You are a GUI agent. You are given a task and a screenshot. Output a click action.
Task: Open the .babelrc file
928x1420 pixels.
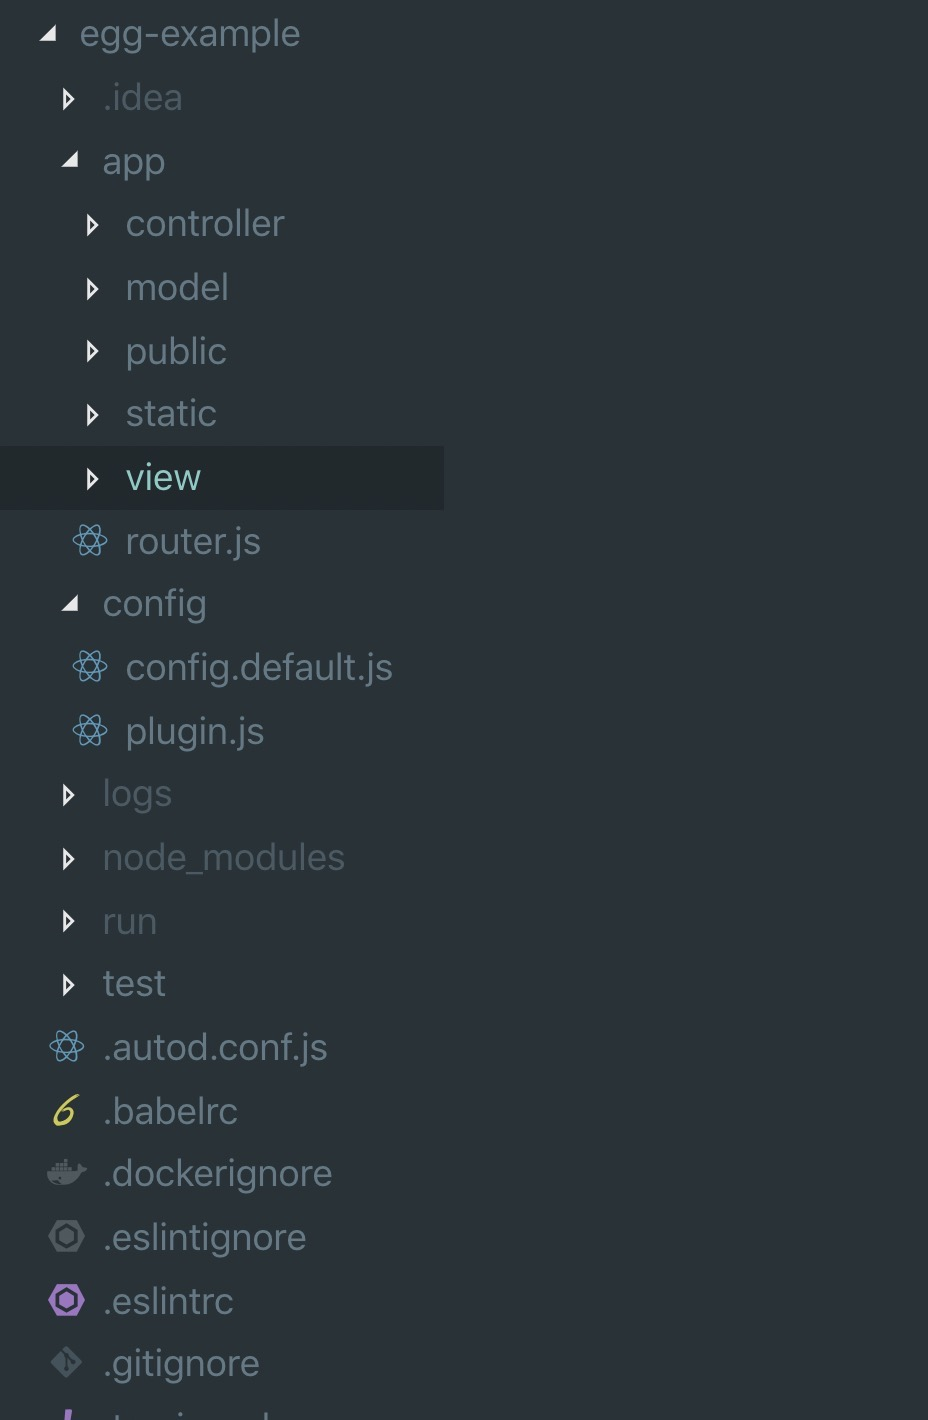point(170,1111)
